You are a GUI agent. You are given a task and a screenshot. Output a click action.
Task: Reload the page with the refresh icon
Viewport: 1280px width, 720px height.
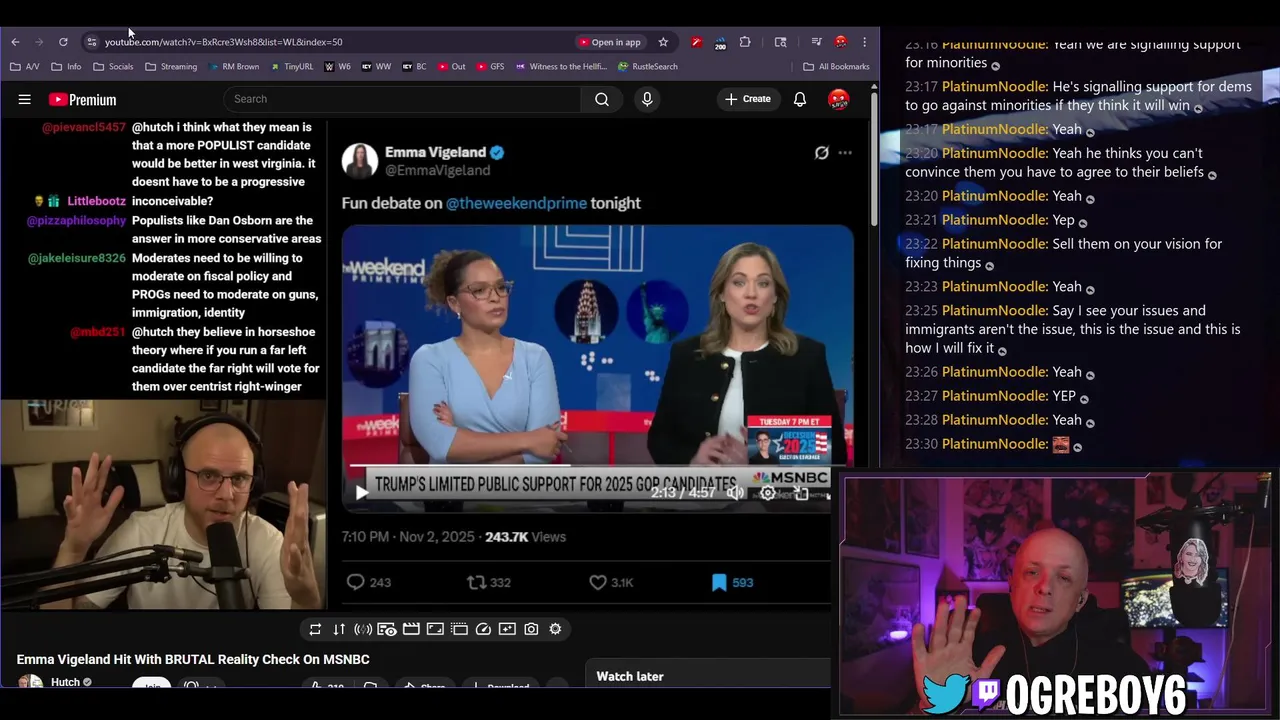click(63, 42)
